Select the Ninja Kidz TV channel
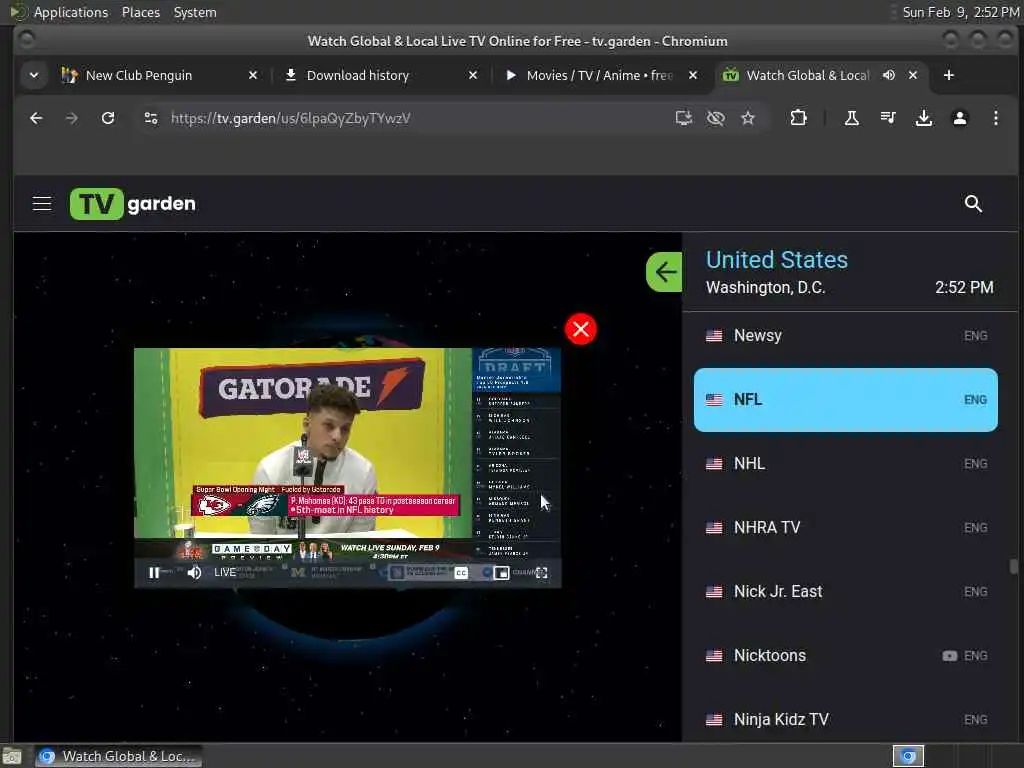 846,720
